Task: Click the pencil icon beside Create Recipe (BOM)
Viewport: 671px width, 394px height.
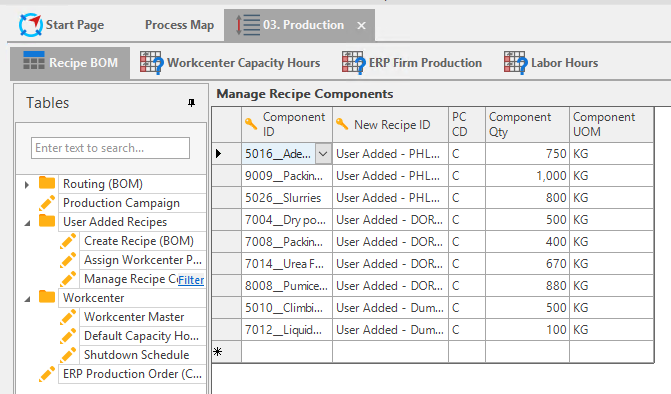Action: click(68, 240)
